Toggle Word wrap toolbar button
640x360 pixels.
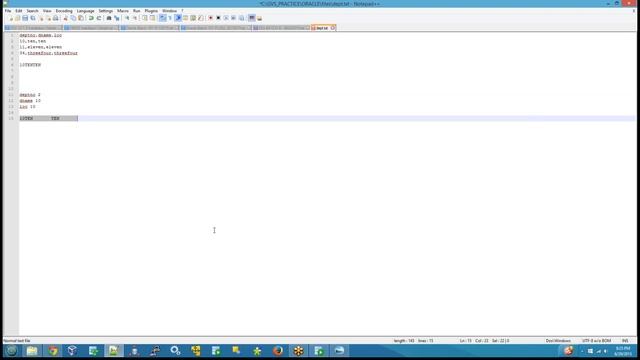[x=162, y=18]
